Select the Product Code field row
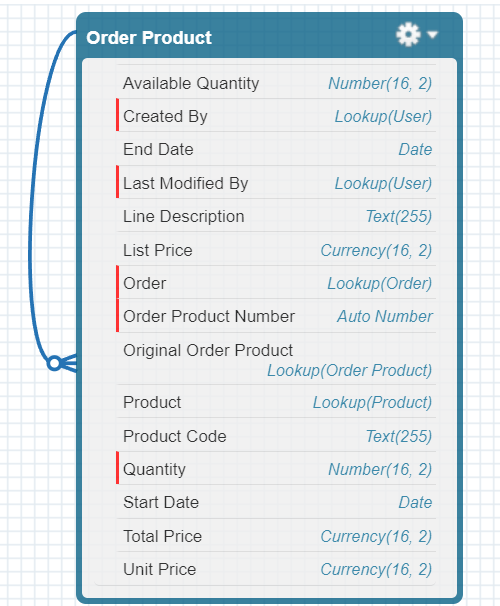The width and height of the screenshot is (500, 606). tap(276, 435)
